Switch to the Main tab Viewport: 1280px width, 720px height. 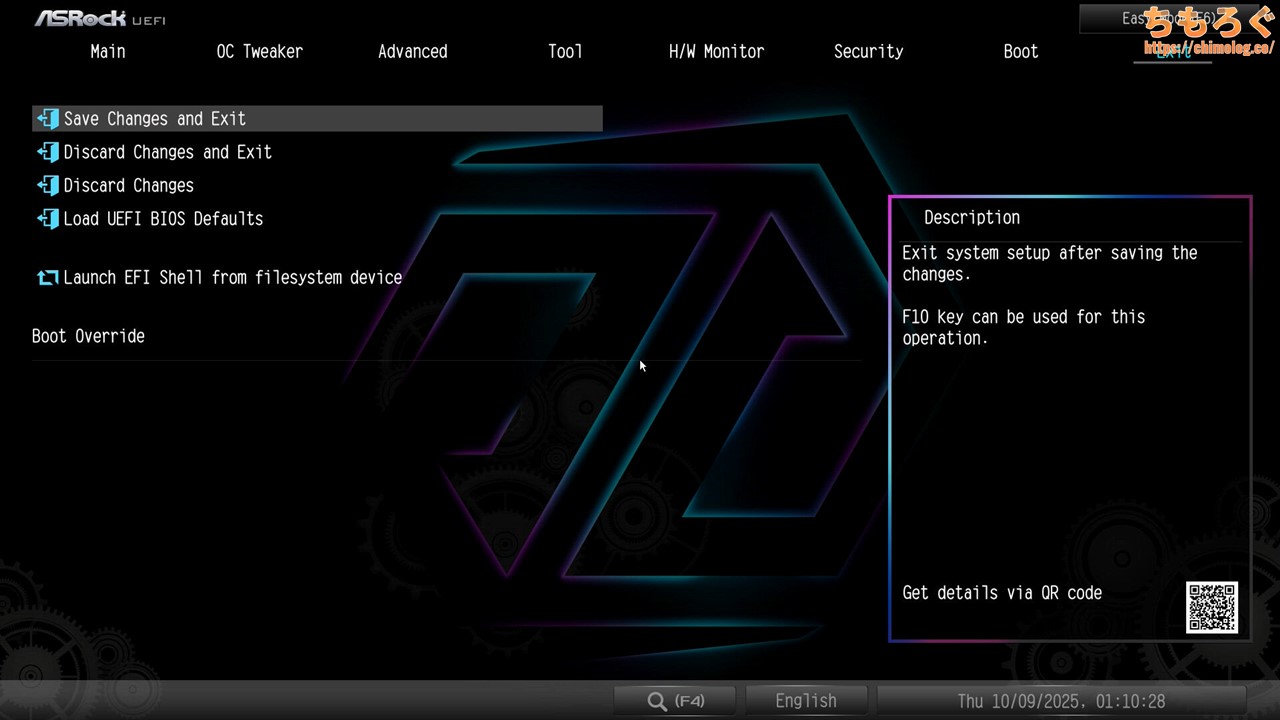coord(108,52)
